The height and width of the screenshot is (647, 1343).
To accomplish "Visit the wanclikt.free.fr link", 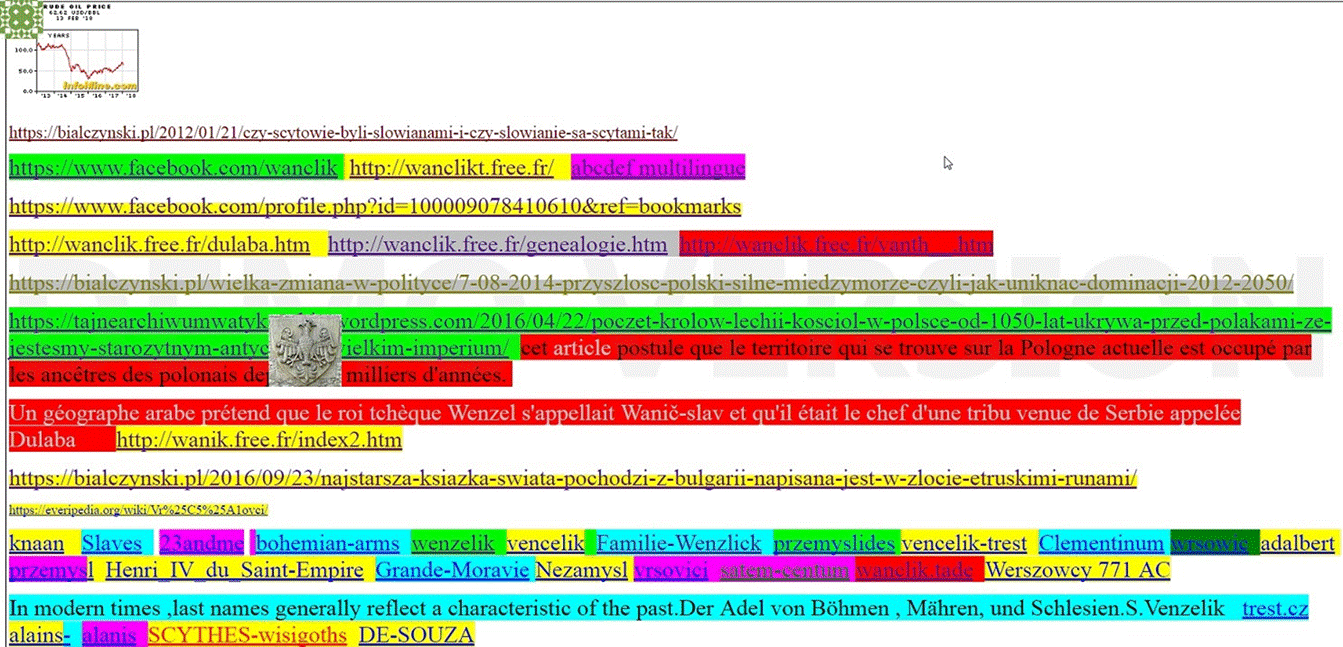I will (x=451, y=168).
